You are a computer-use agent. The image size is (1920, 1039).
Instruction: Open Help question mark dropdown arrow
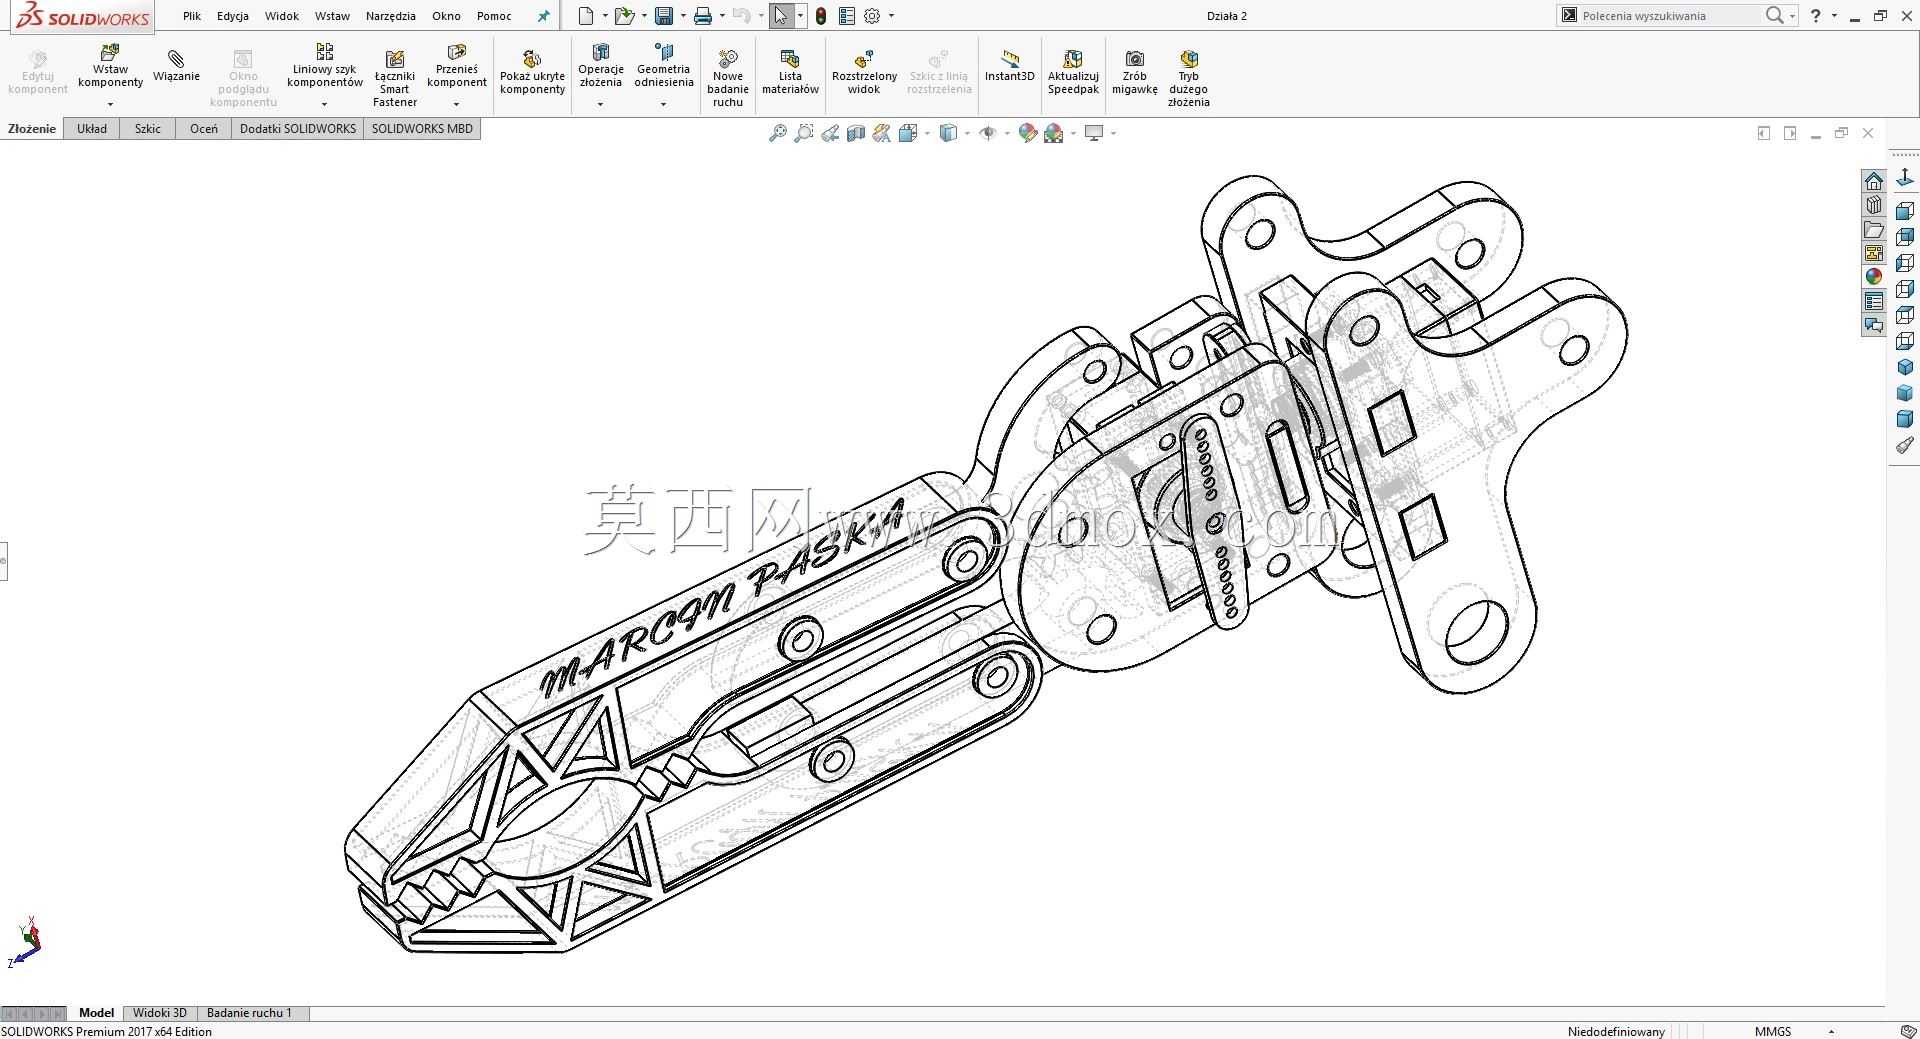pos(1834,16)
